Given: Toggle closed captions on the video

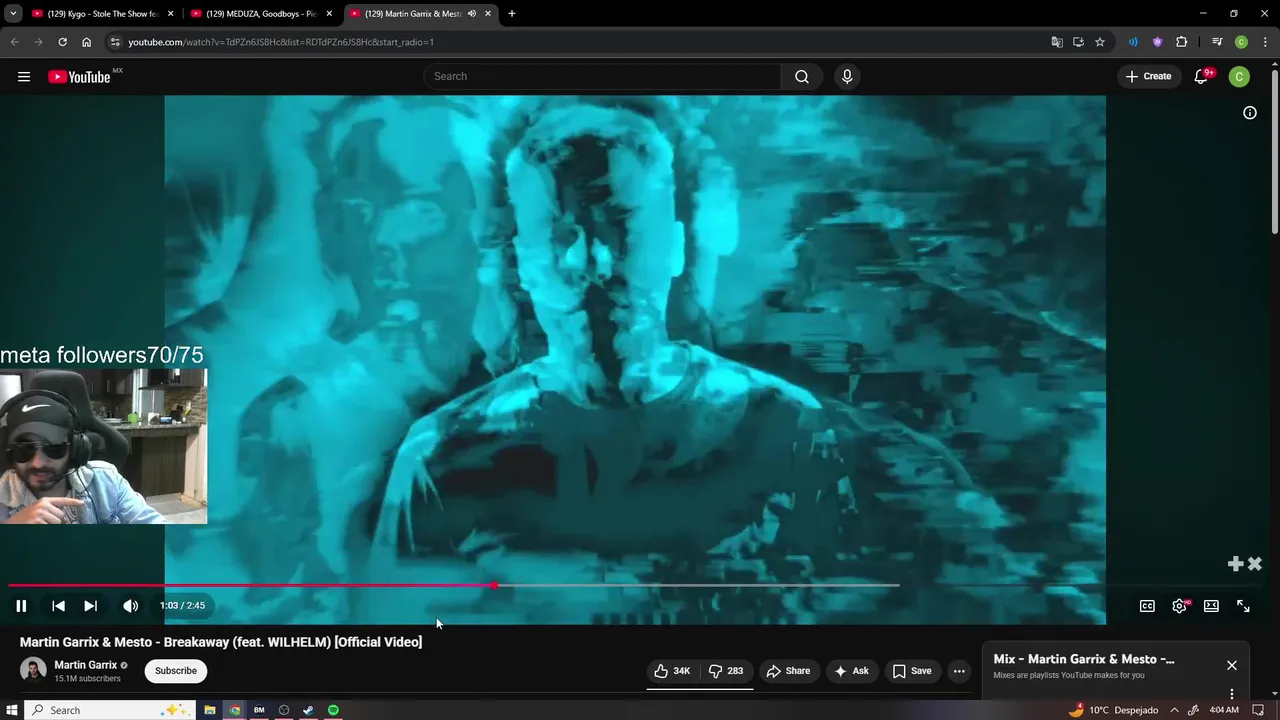Looking at the screenshot, I should pyautogui.click(x=1147, y=606).
